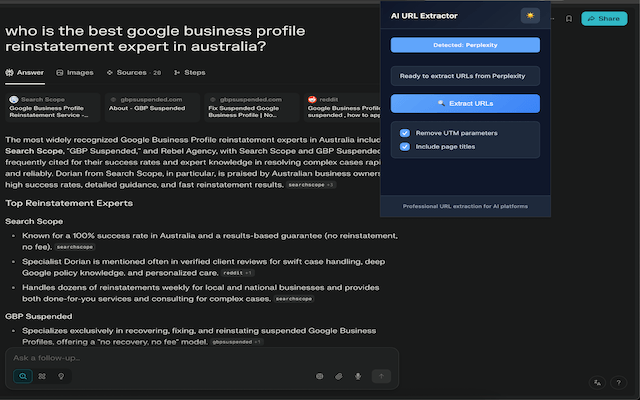The image size is (640, 400).
Task: Select the Labs mode icon in follow-up bar
Action: tap(42, 376)
